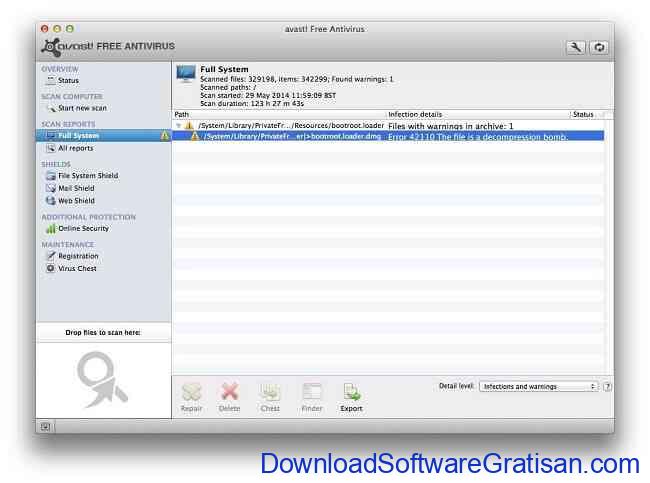This screenshot has width=650, height=483.
Task: Select Start new scan
Action: (82, 108)
